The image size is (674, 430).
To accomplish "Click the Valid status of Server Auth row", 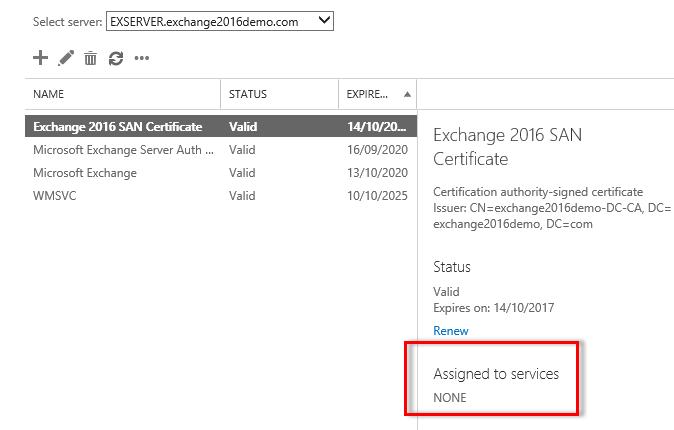I will click(x=242, y=150).
